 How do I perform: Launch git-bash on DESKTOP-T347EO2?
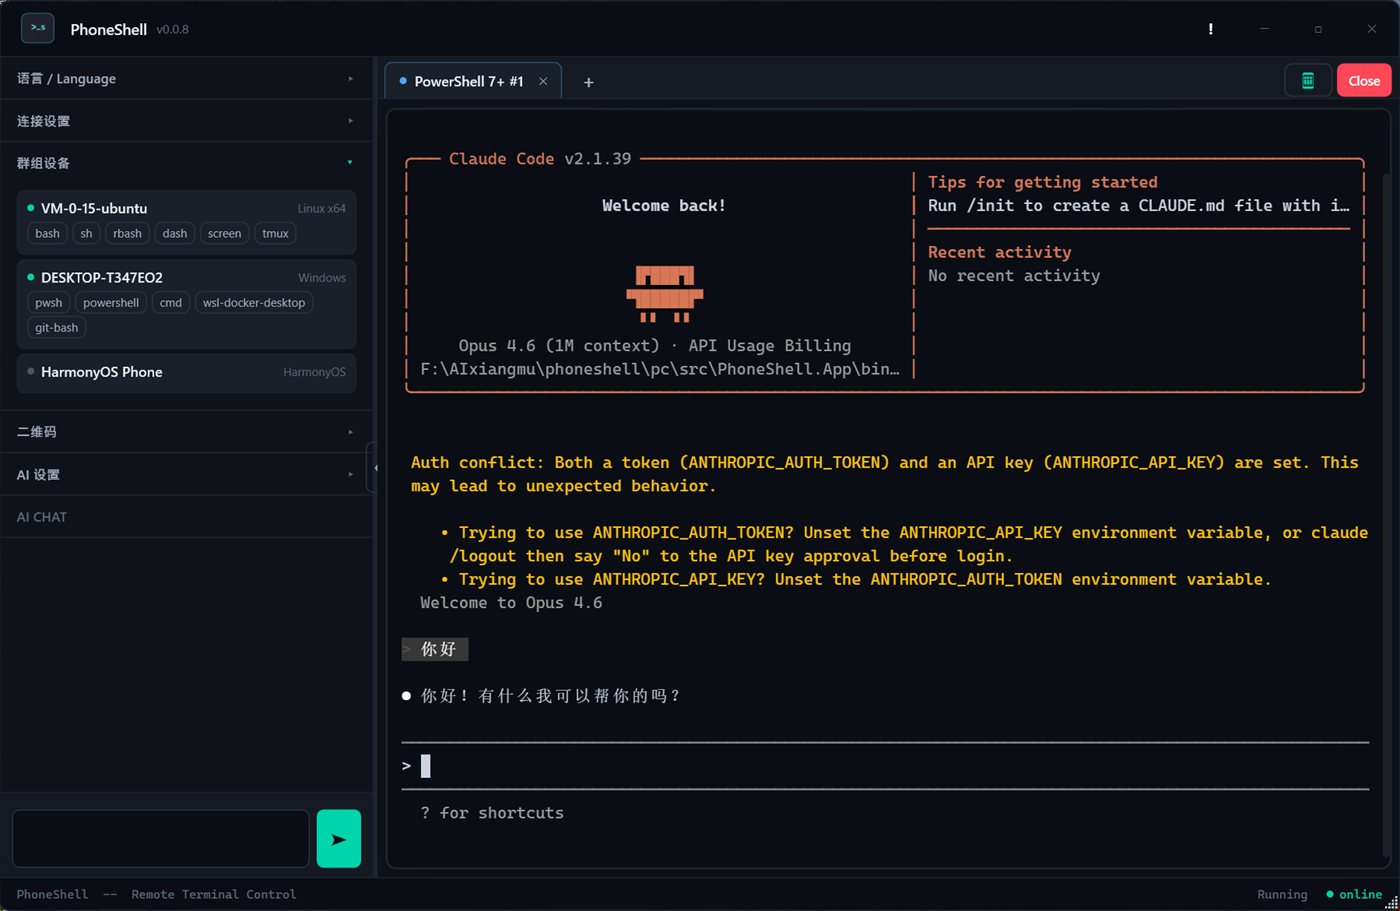coord(56,328)
